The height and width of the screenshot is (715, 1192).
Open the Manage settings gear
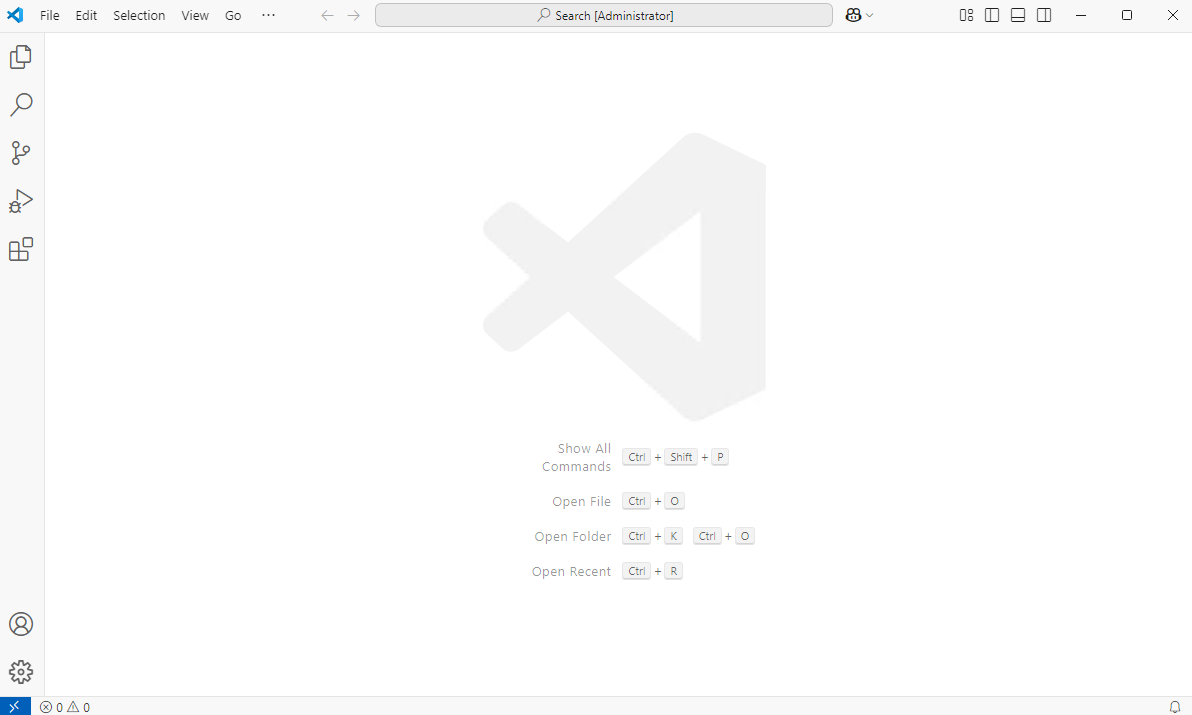[x=21, y=672]
